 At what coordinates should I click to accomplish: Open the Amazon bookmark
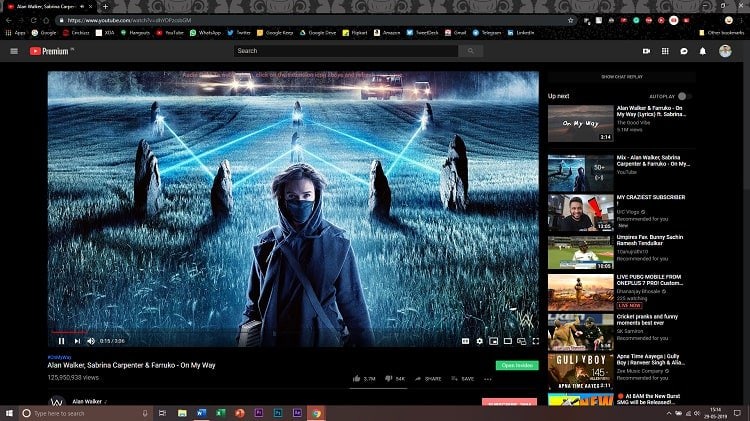tap(387, 33)
